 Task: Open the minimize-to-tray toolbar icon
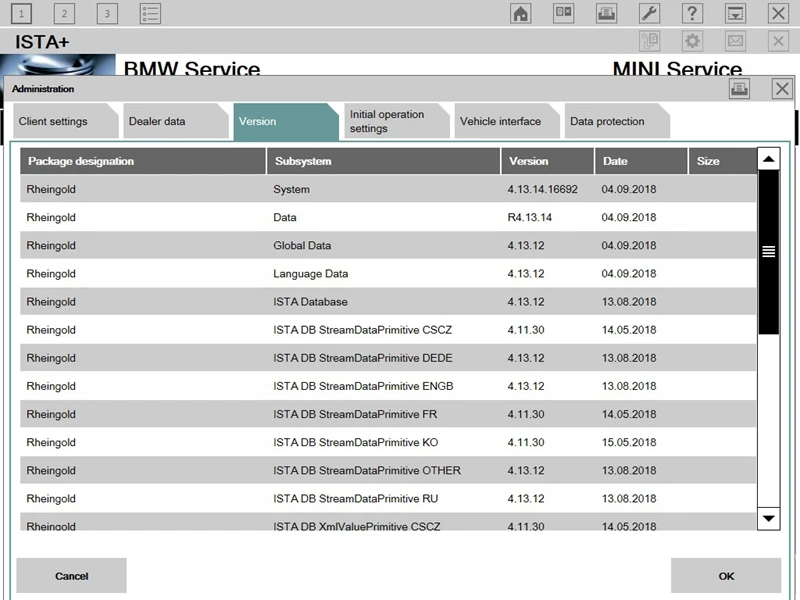click(x=735, y=13)
